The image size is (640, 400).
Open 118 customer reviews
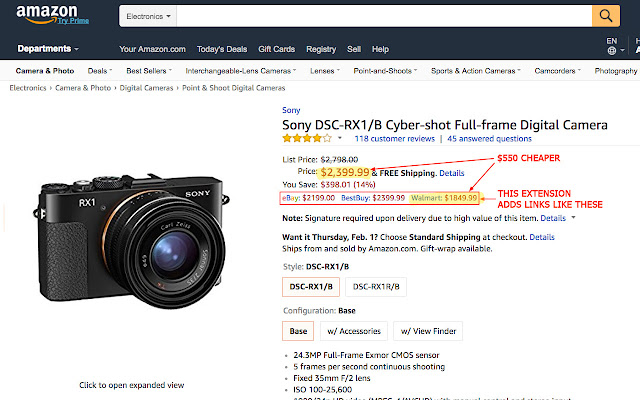click(x=394, y=138)
